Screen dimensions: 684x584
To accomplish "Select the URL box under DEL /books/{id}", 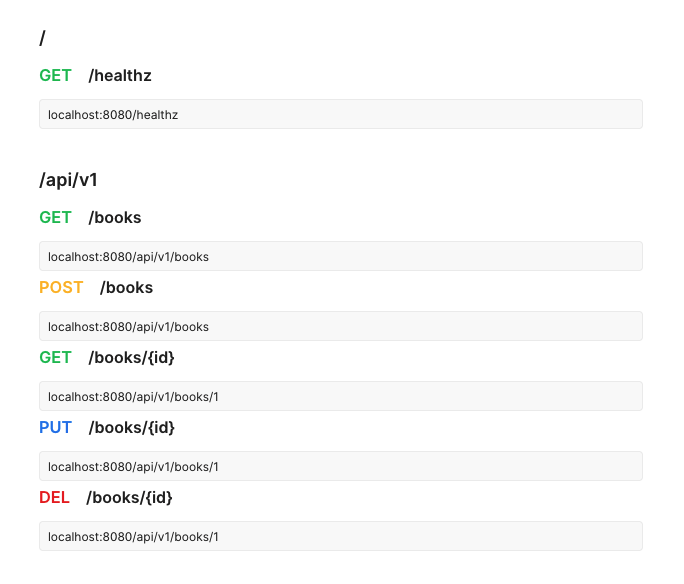I will coord(341,536).
